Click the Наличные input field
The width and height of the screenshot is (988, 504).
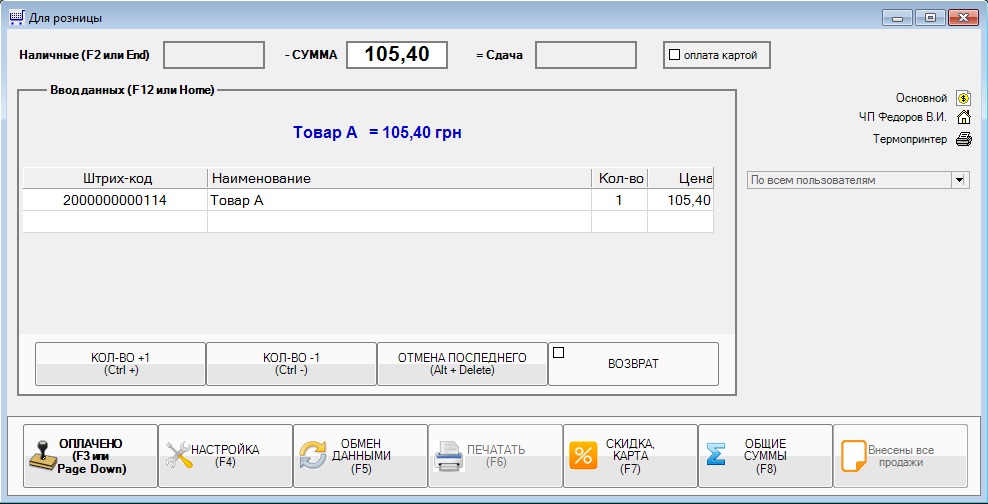point(214,55)
